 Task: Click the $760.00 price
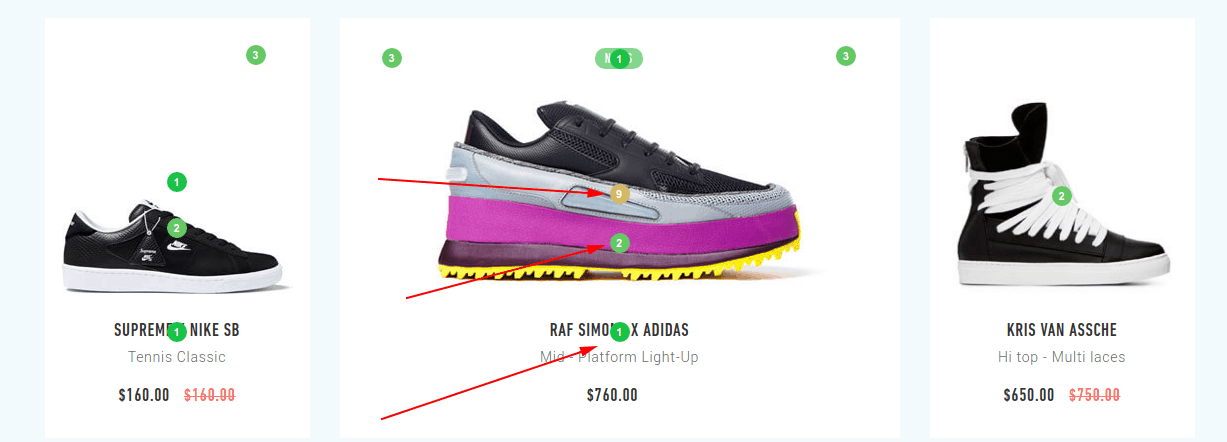tap(612, 395)
